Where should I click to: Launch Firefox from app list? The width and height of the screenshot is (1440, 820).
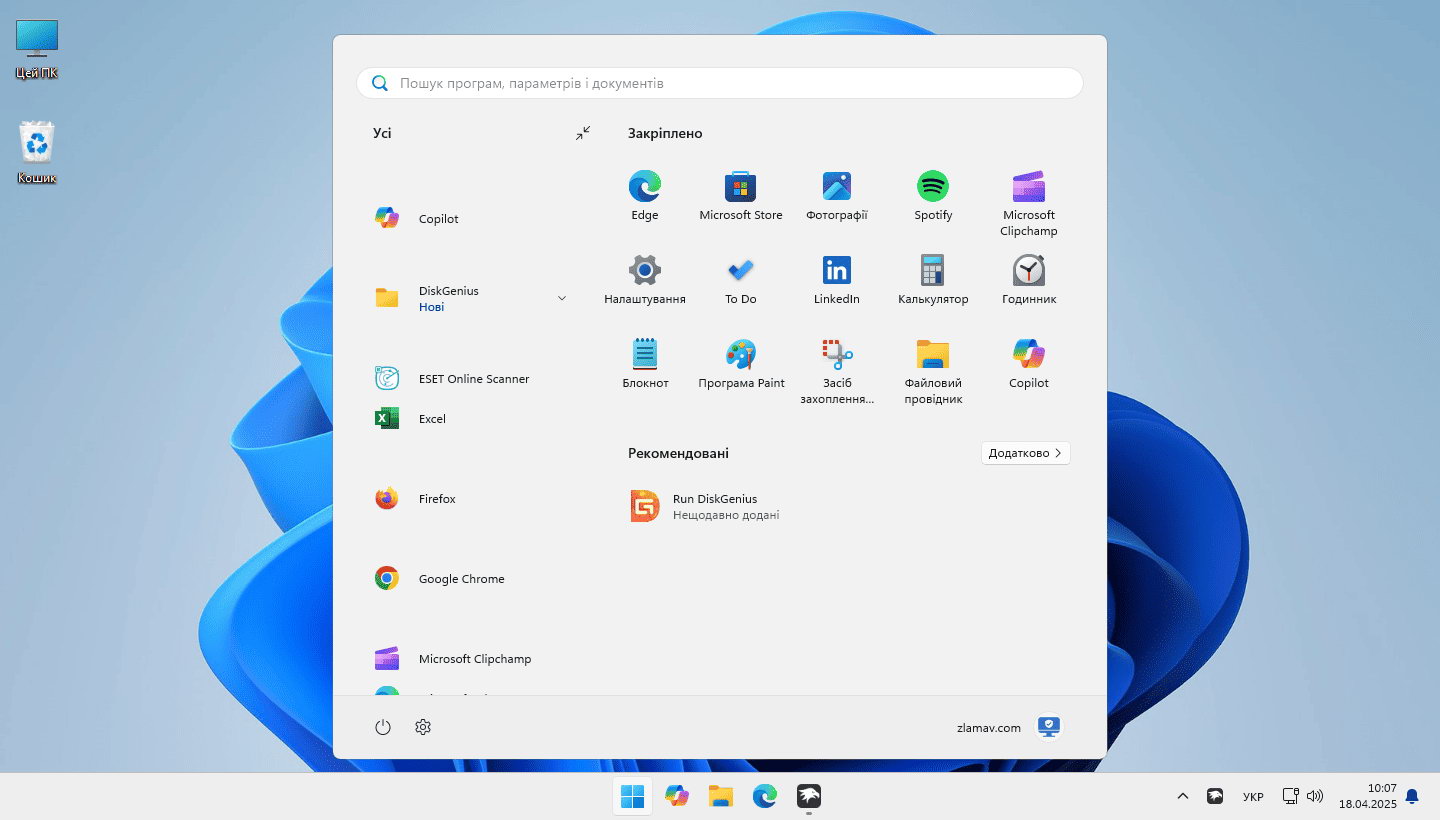(470, 498)
